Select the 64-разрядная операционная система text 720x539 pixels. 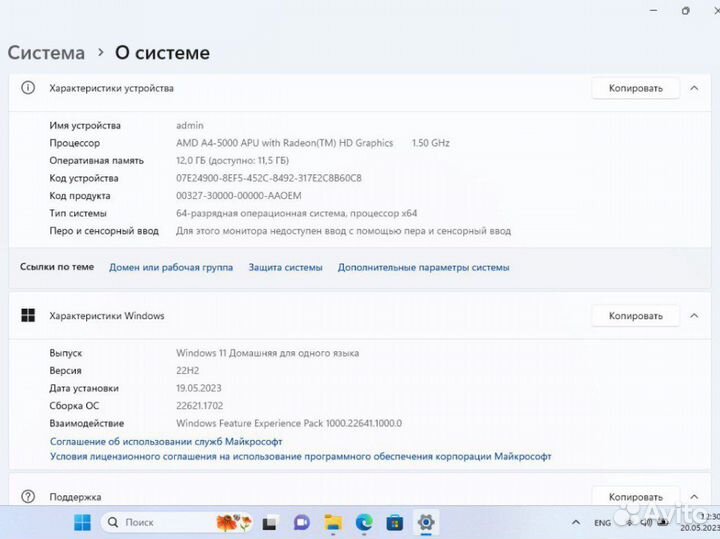pyautogui.click(x=297, y=213)
